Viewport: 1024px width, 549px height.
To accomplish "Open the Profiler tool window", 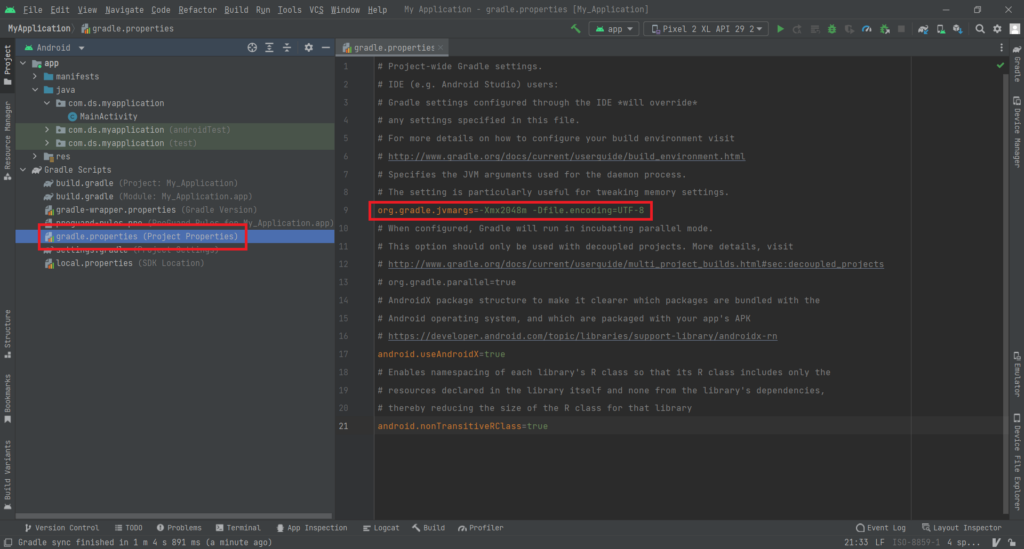I will coord(481,527).
